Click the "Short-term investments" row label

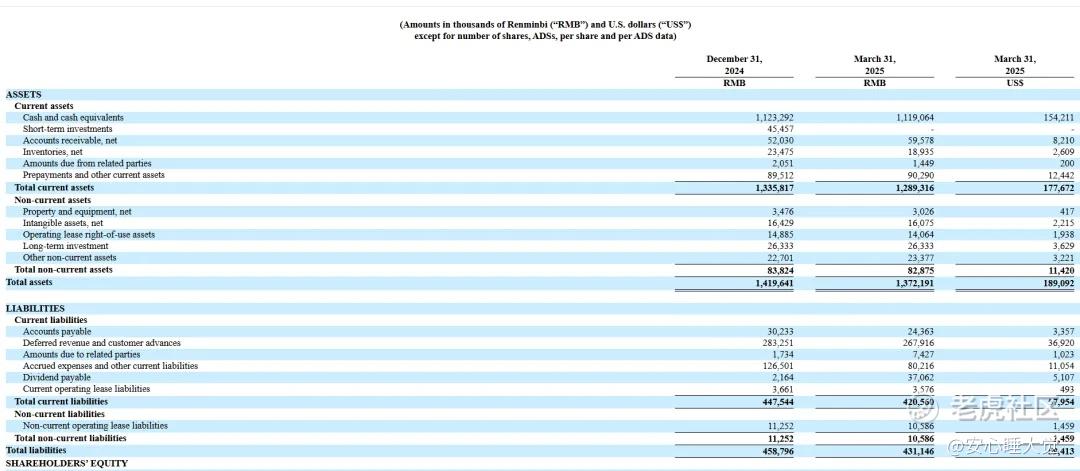68,129
